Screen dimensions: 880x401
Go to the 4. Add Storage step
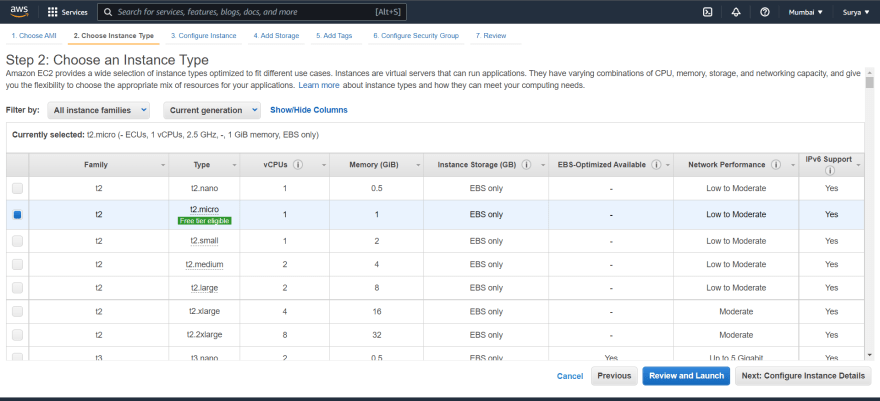pos(276,35)
